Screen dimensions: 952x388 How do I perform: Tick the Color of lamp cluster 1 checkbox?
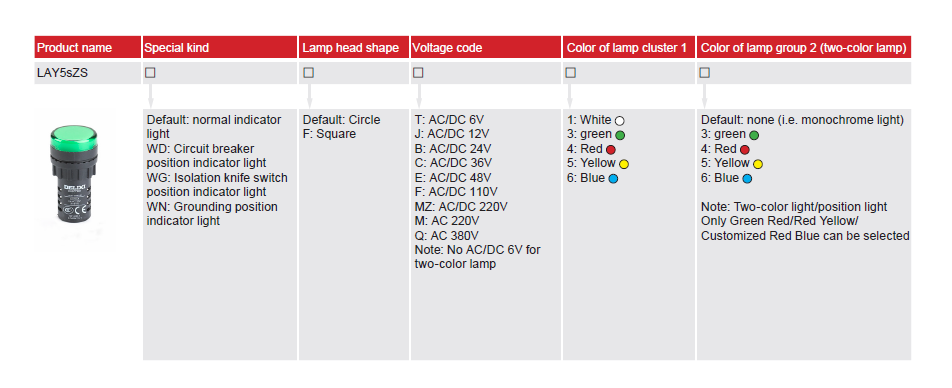[x=570, y=73]
